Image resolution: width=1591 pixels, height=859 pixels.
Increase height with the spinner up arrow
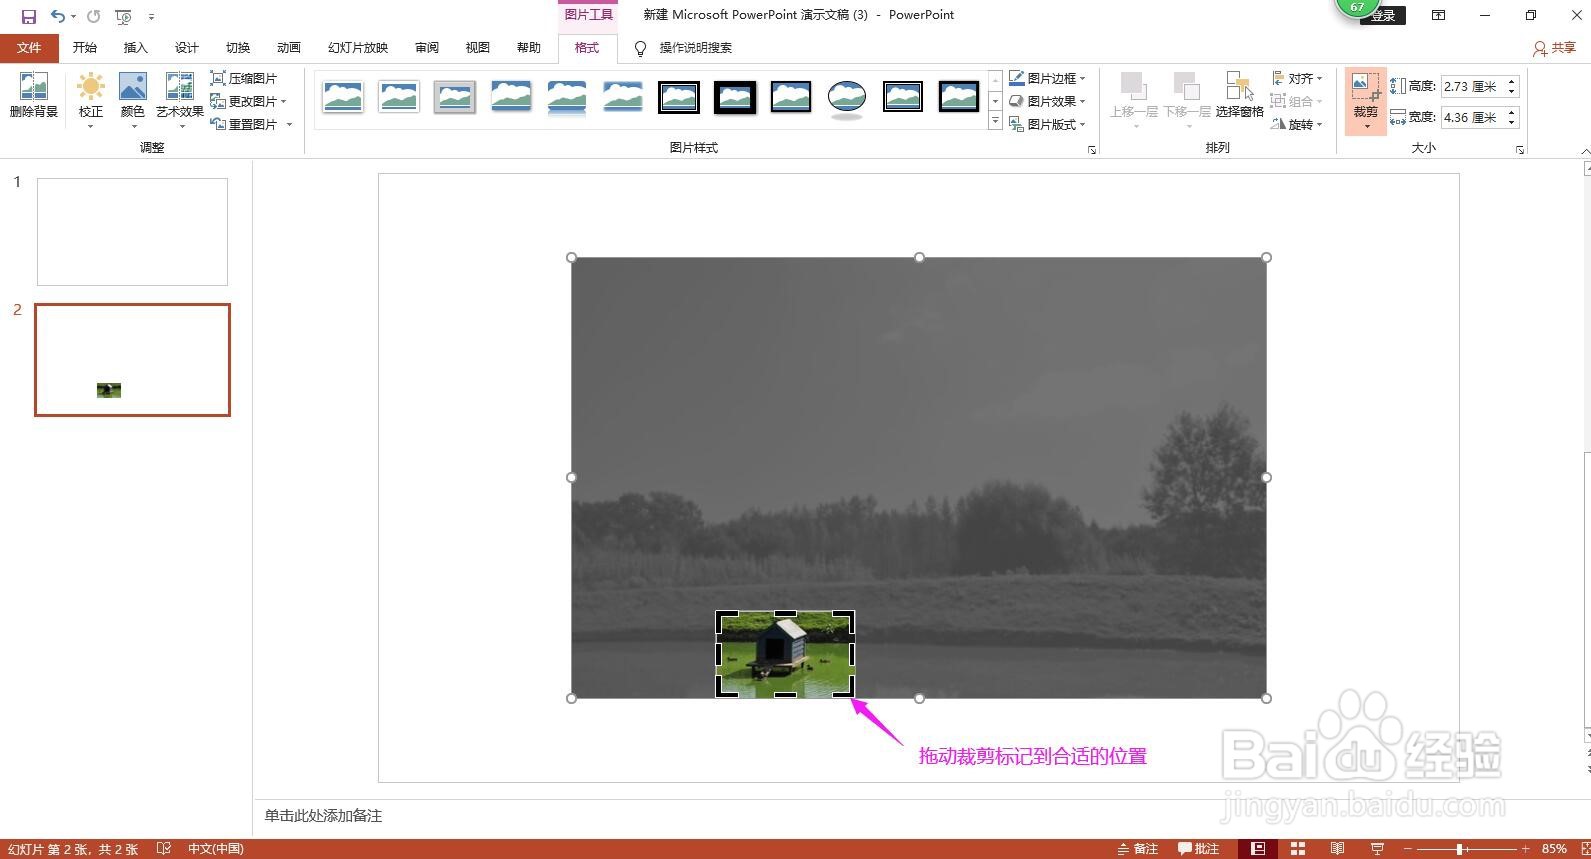point(1511,82)
